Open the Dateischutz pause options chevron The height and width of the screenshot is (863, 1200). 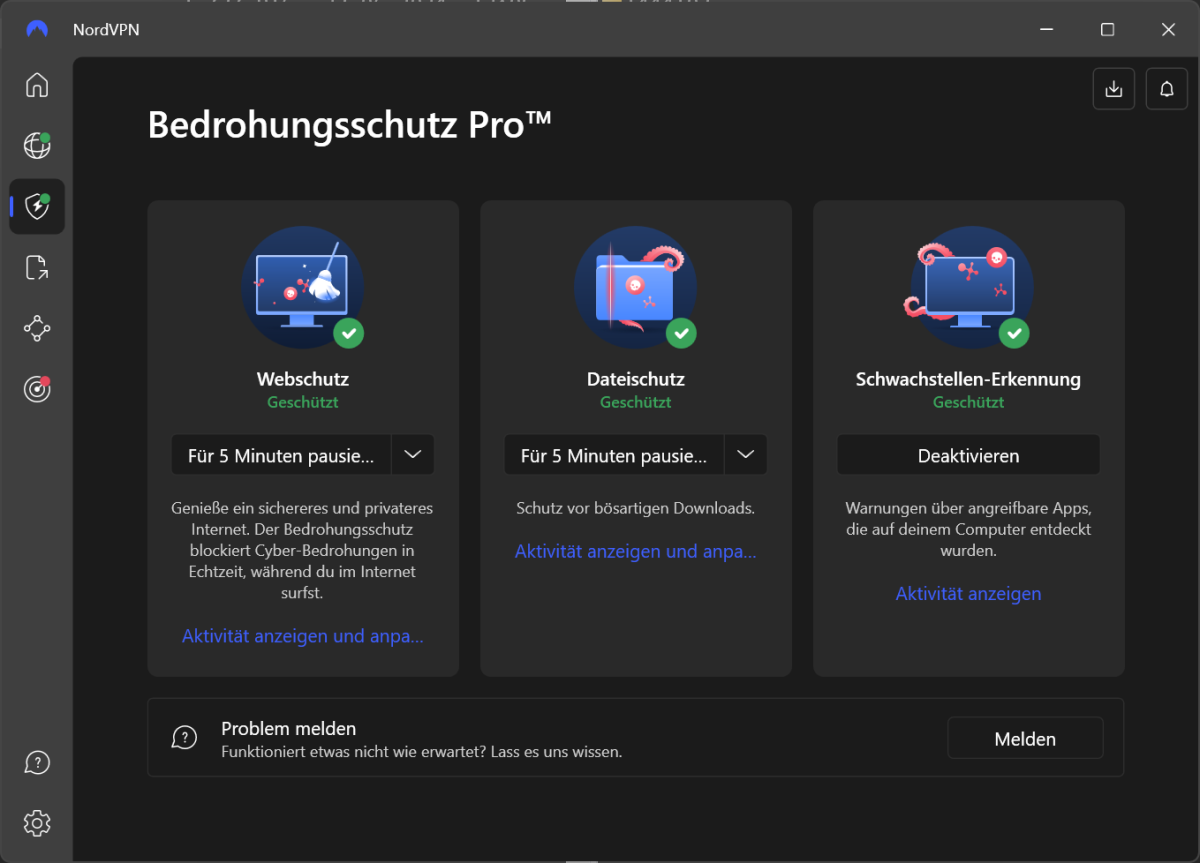tap(745, 454)
